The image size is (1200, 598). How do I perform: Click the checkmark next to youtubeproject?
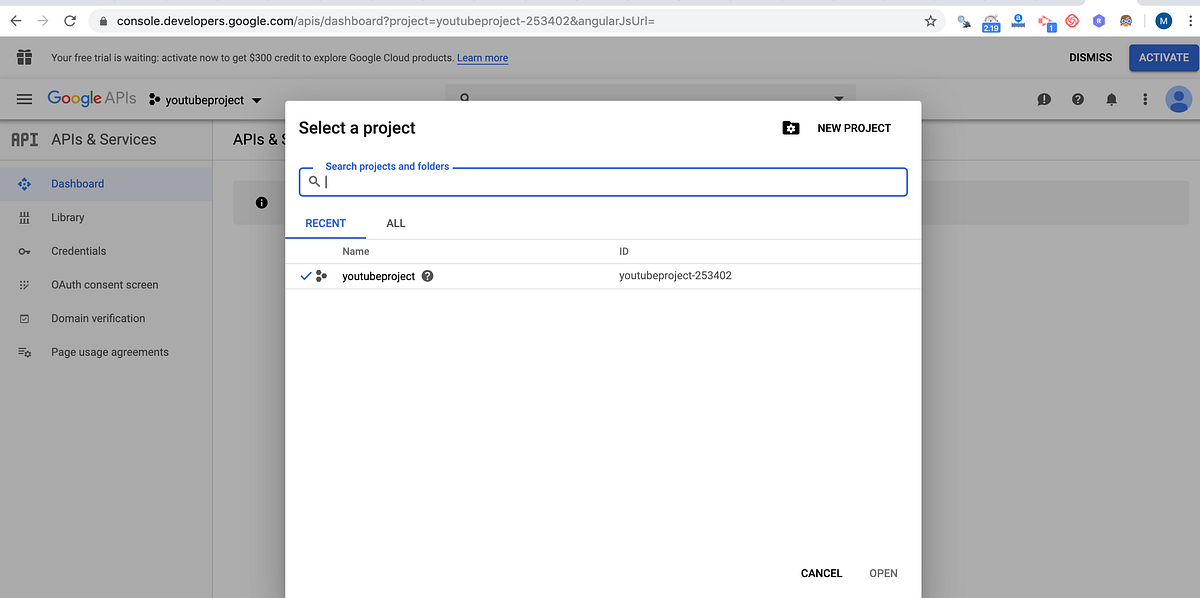coord(306,276)
